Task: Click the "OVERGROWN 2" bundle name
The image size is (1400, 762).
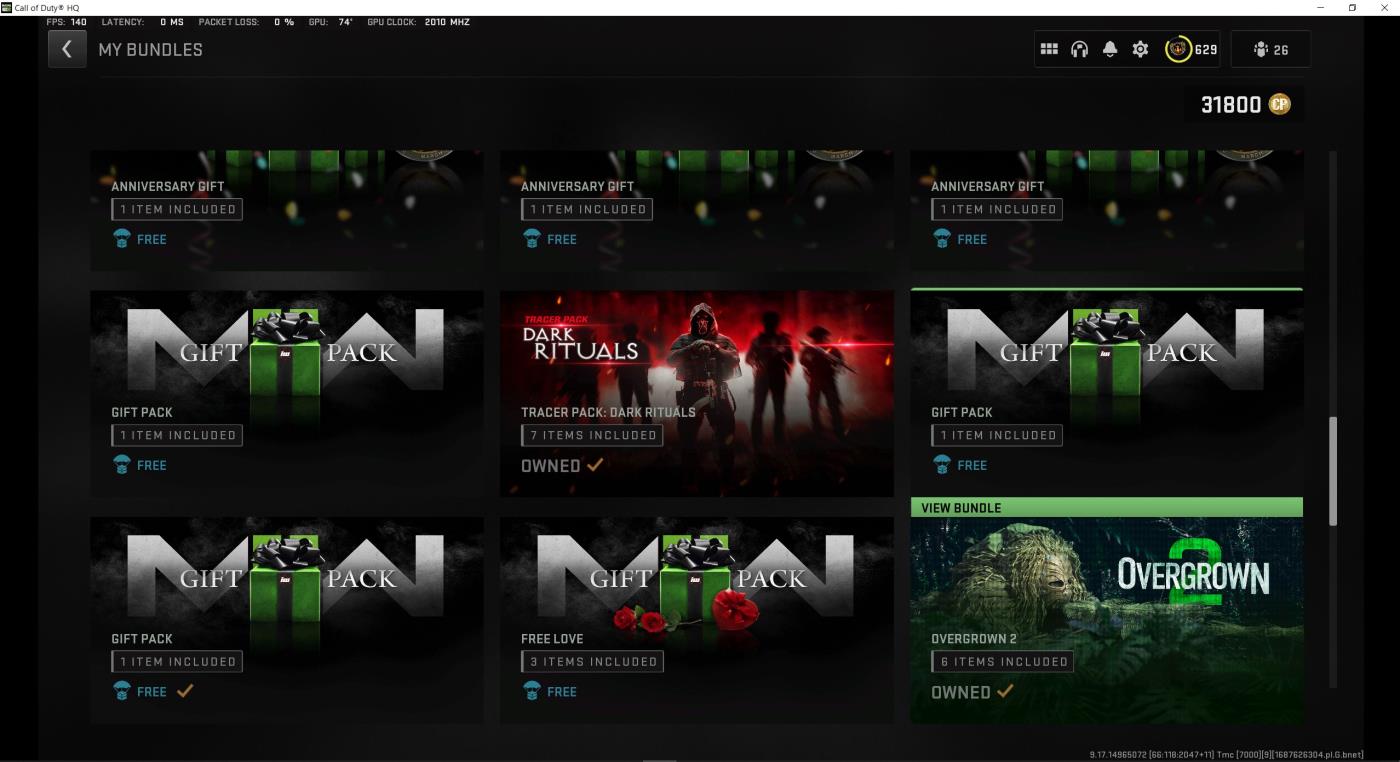Action: [974, 638]
